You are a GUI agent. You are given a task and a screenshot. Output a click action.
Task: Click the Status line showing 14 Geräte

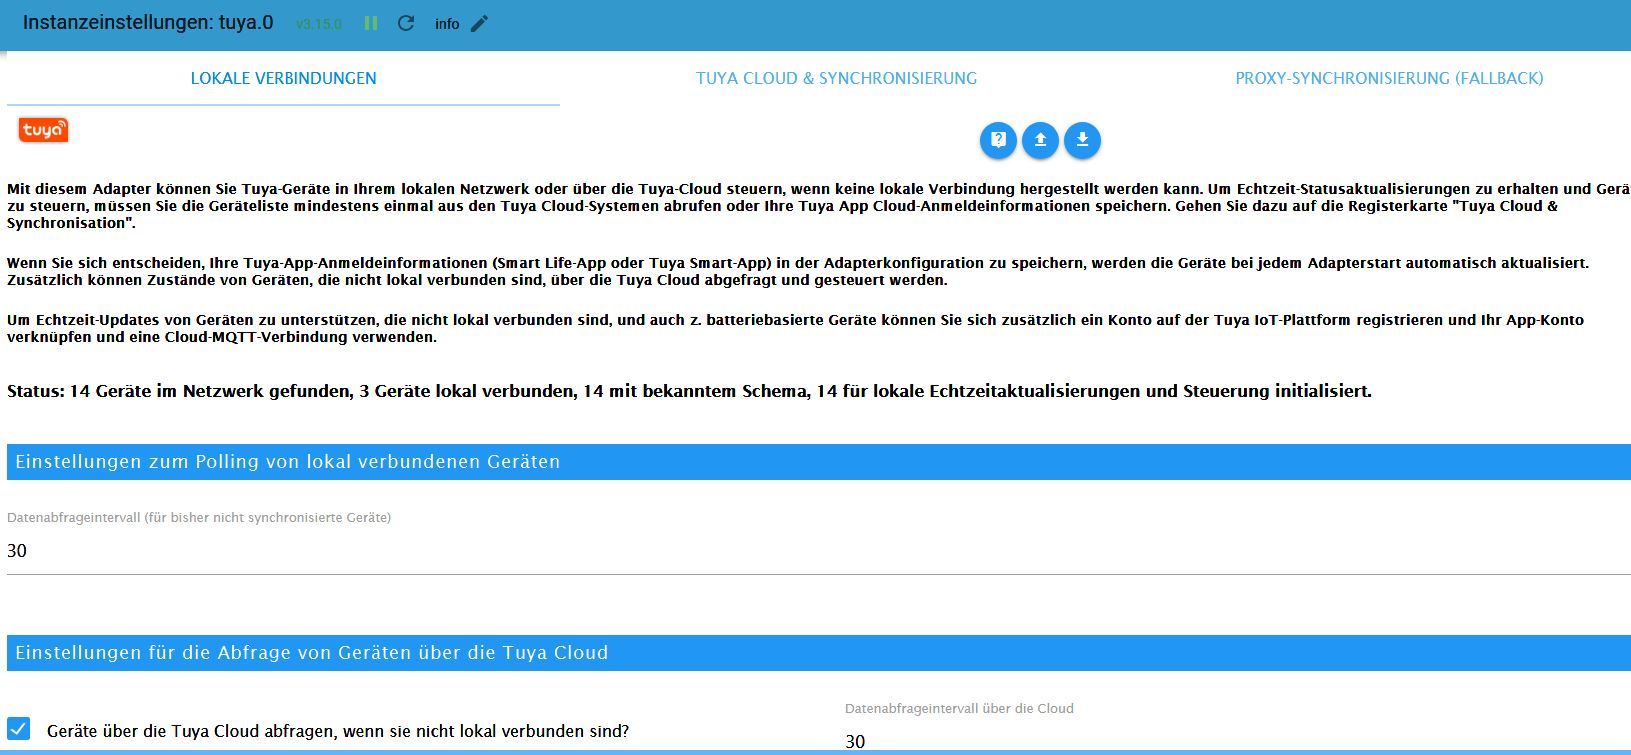(689, 391)
